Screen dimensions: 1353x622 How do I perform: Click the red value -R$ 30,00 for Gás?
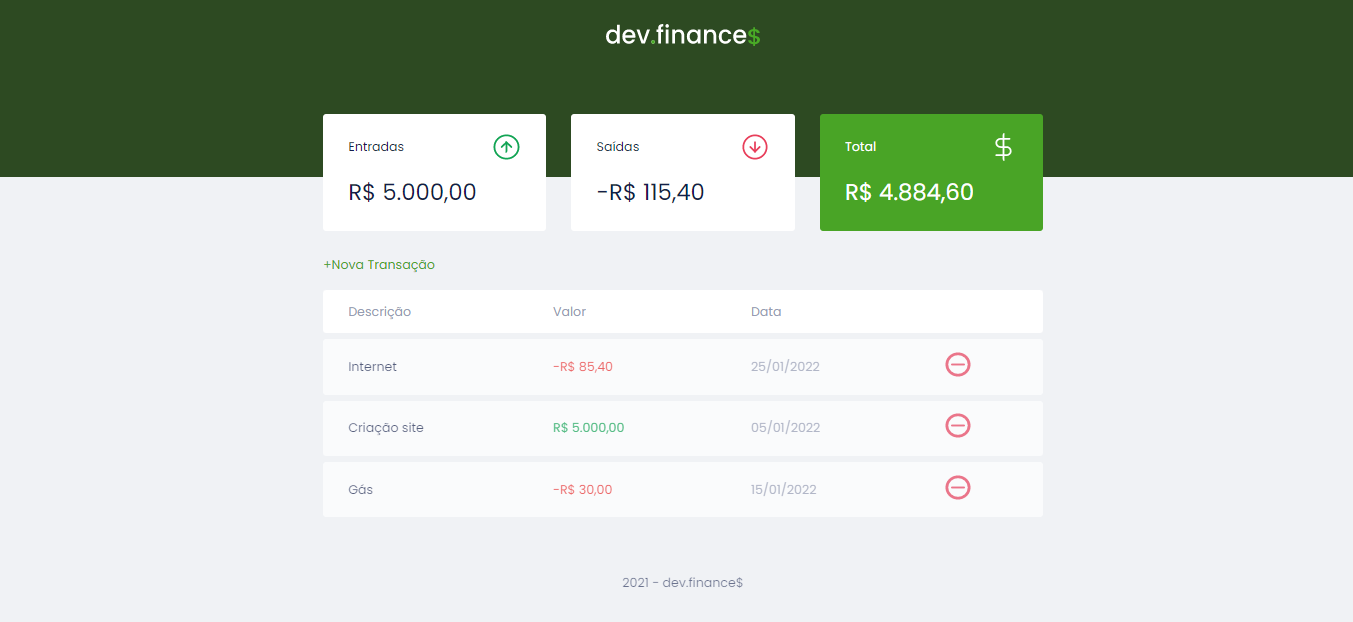(x=583, y=489)
